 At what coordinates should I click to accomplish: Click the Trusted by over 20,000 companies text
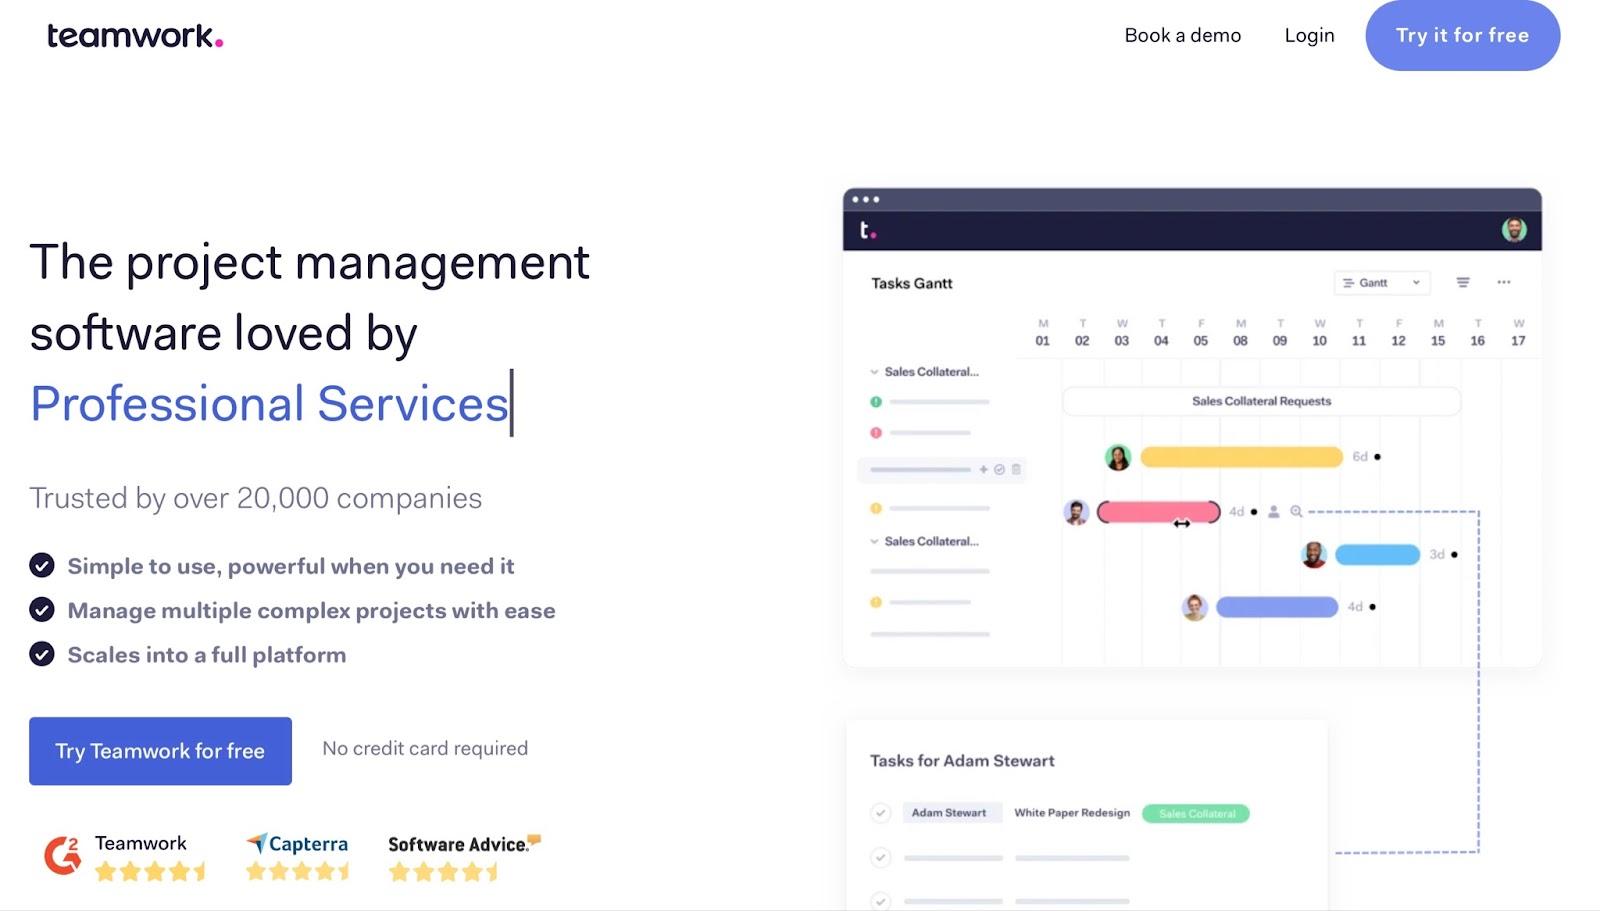point(256,498)
